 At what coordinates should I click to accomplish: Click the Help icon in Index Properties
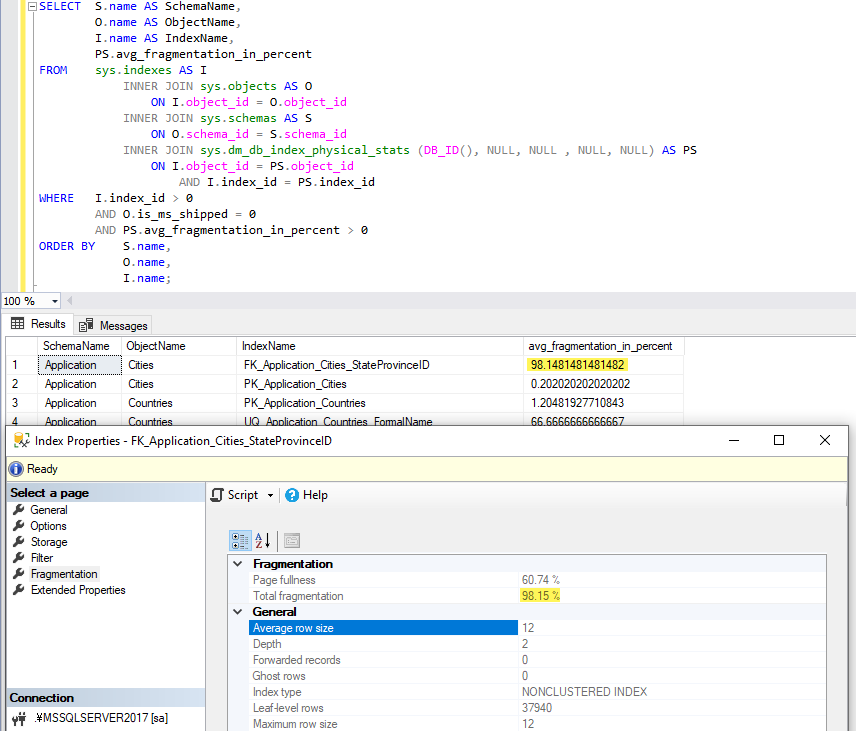click(293, 495)
